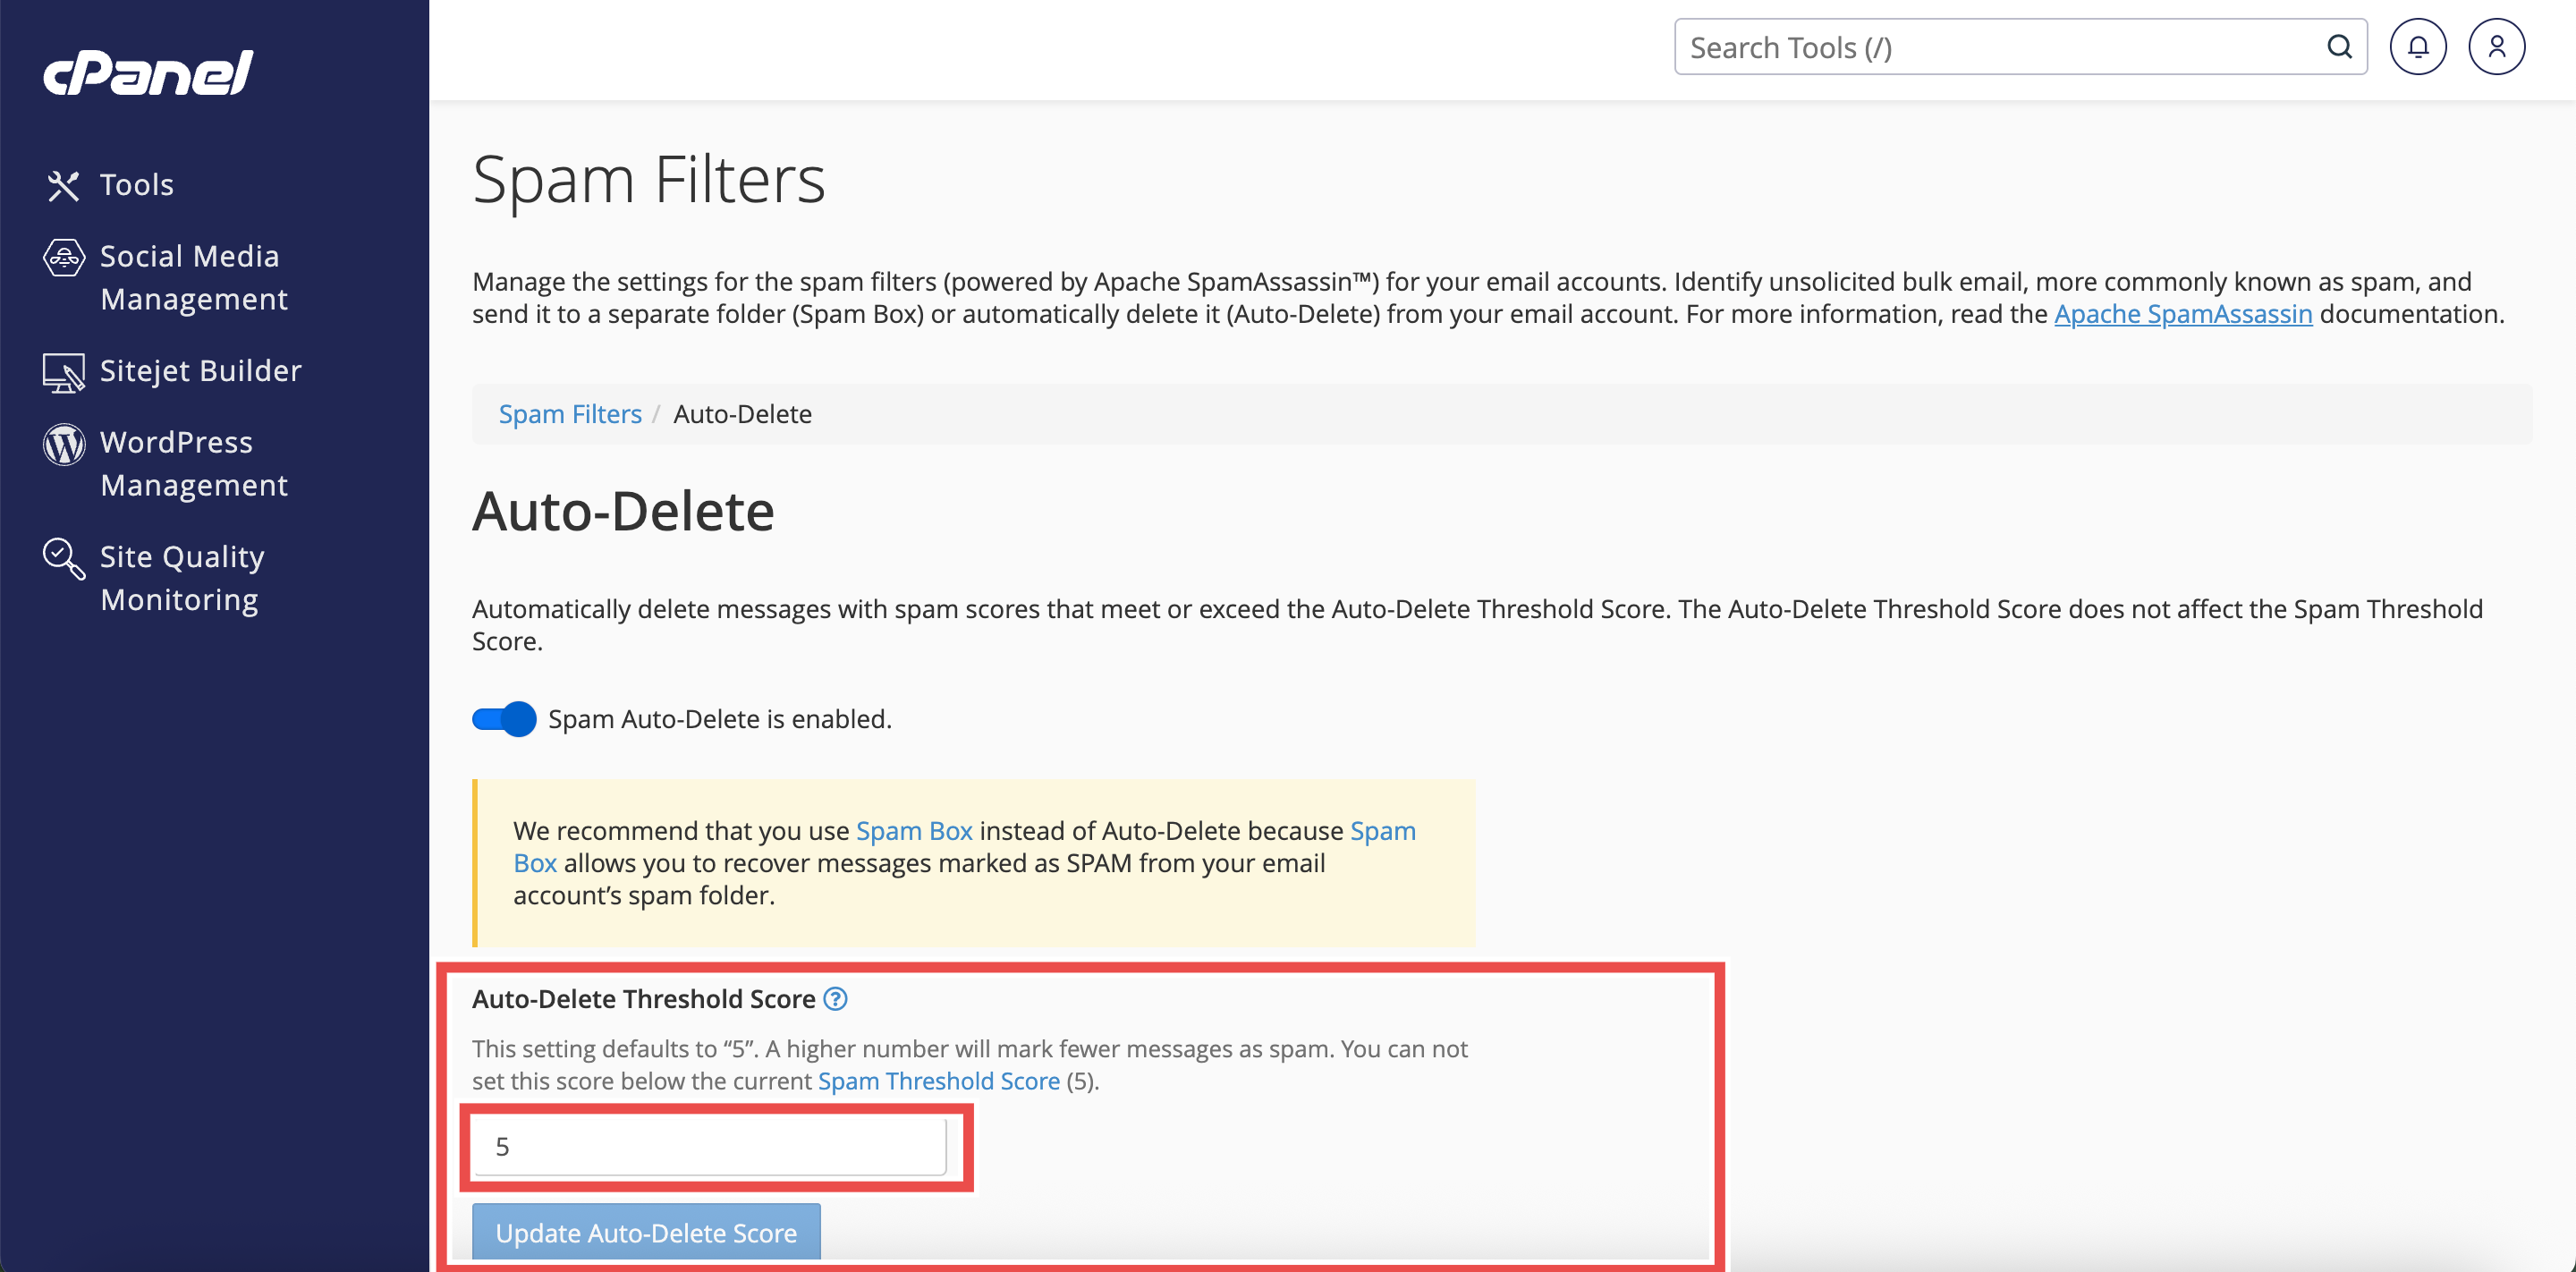Click the cPanel logo
The height and width of the screenshot is (1272, 2576).
pyautogui.click(x=148, y=73)
